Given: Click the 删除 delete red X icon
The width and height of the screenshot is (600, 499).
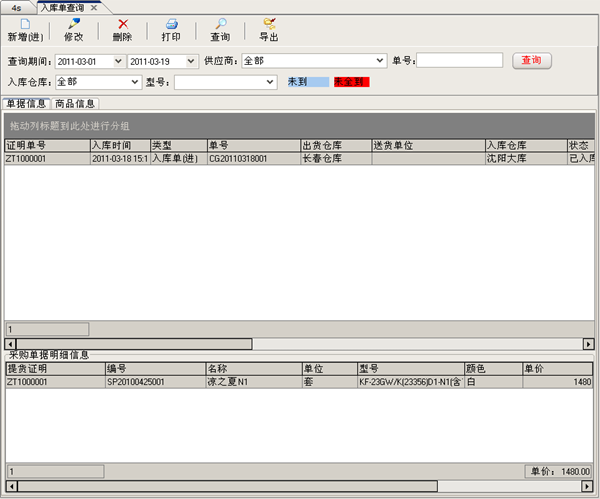Looking at the screenshot, I should pos(122,24).
